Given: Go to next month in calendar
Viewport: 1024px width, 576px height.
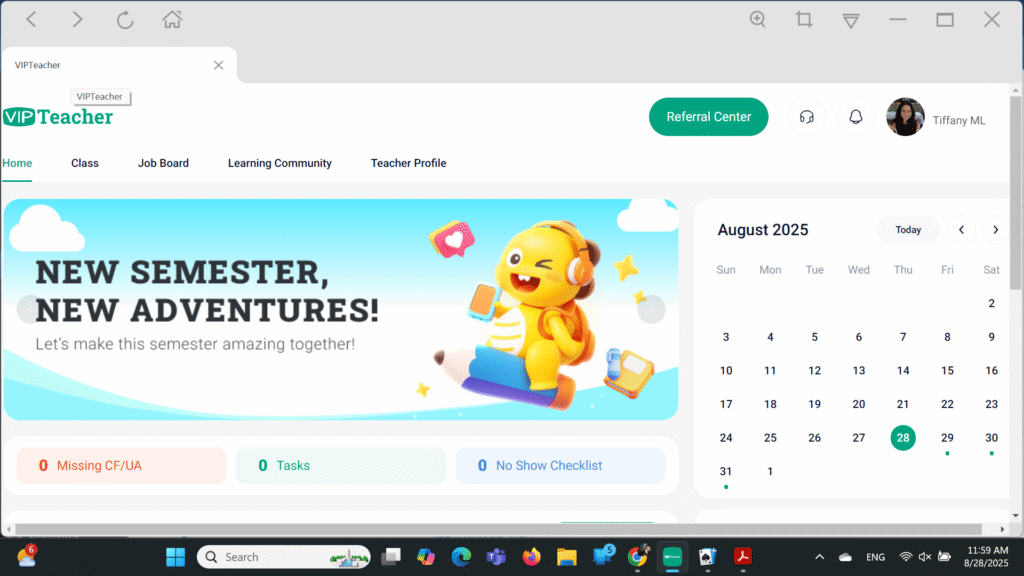Looking at the screenshot, I should pos(995,230).
